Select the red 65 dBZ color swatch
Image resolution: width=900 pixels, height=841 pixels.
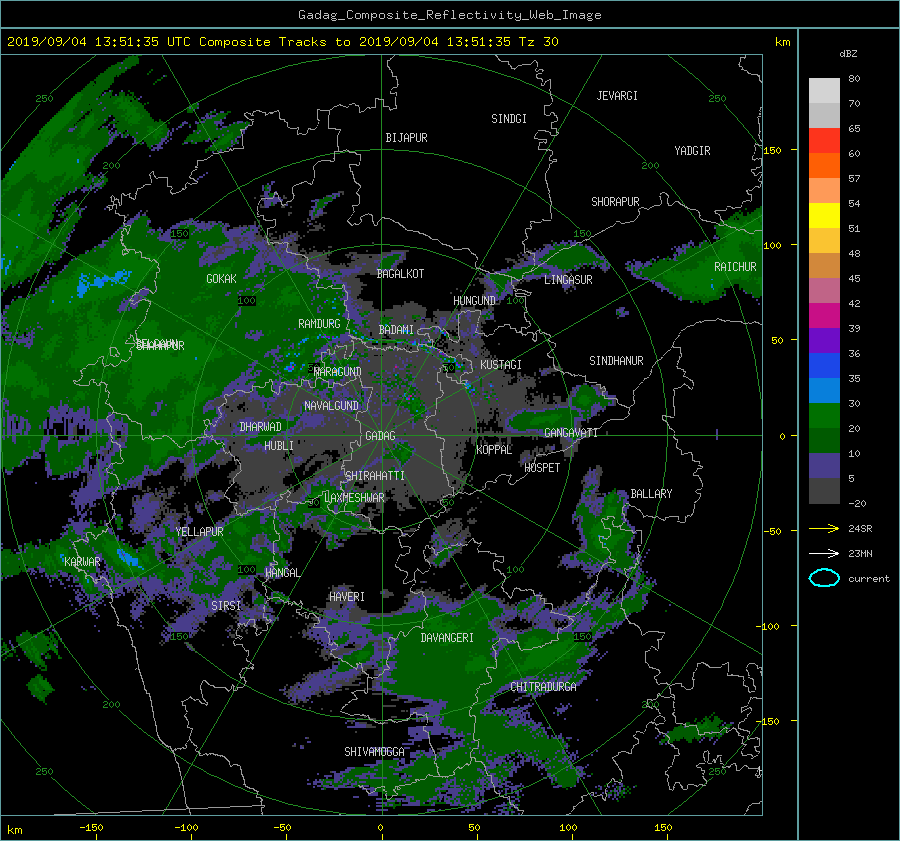[x=824, y=140]
